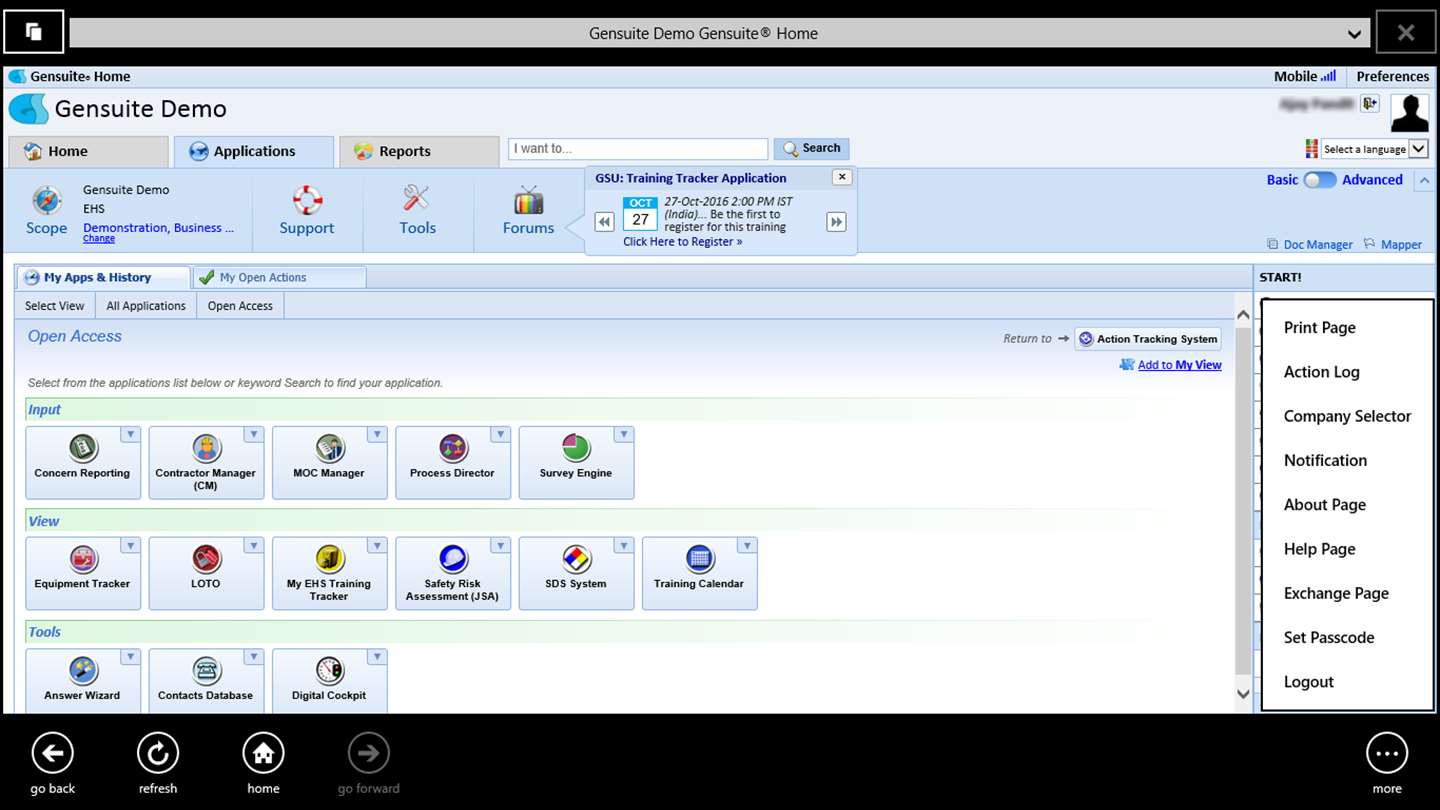Go to next training announcement
This screenshot has height=810, width=1440.
(836, 222)
